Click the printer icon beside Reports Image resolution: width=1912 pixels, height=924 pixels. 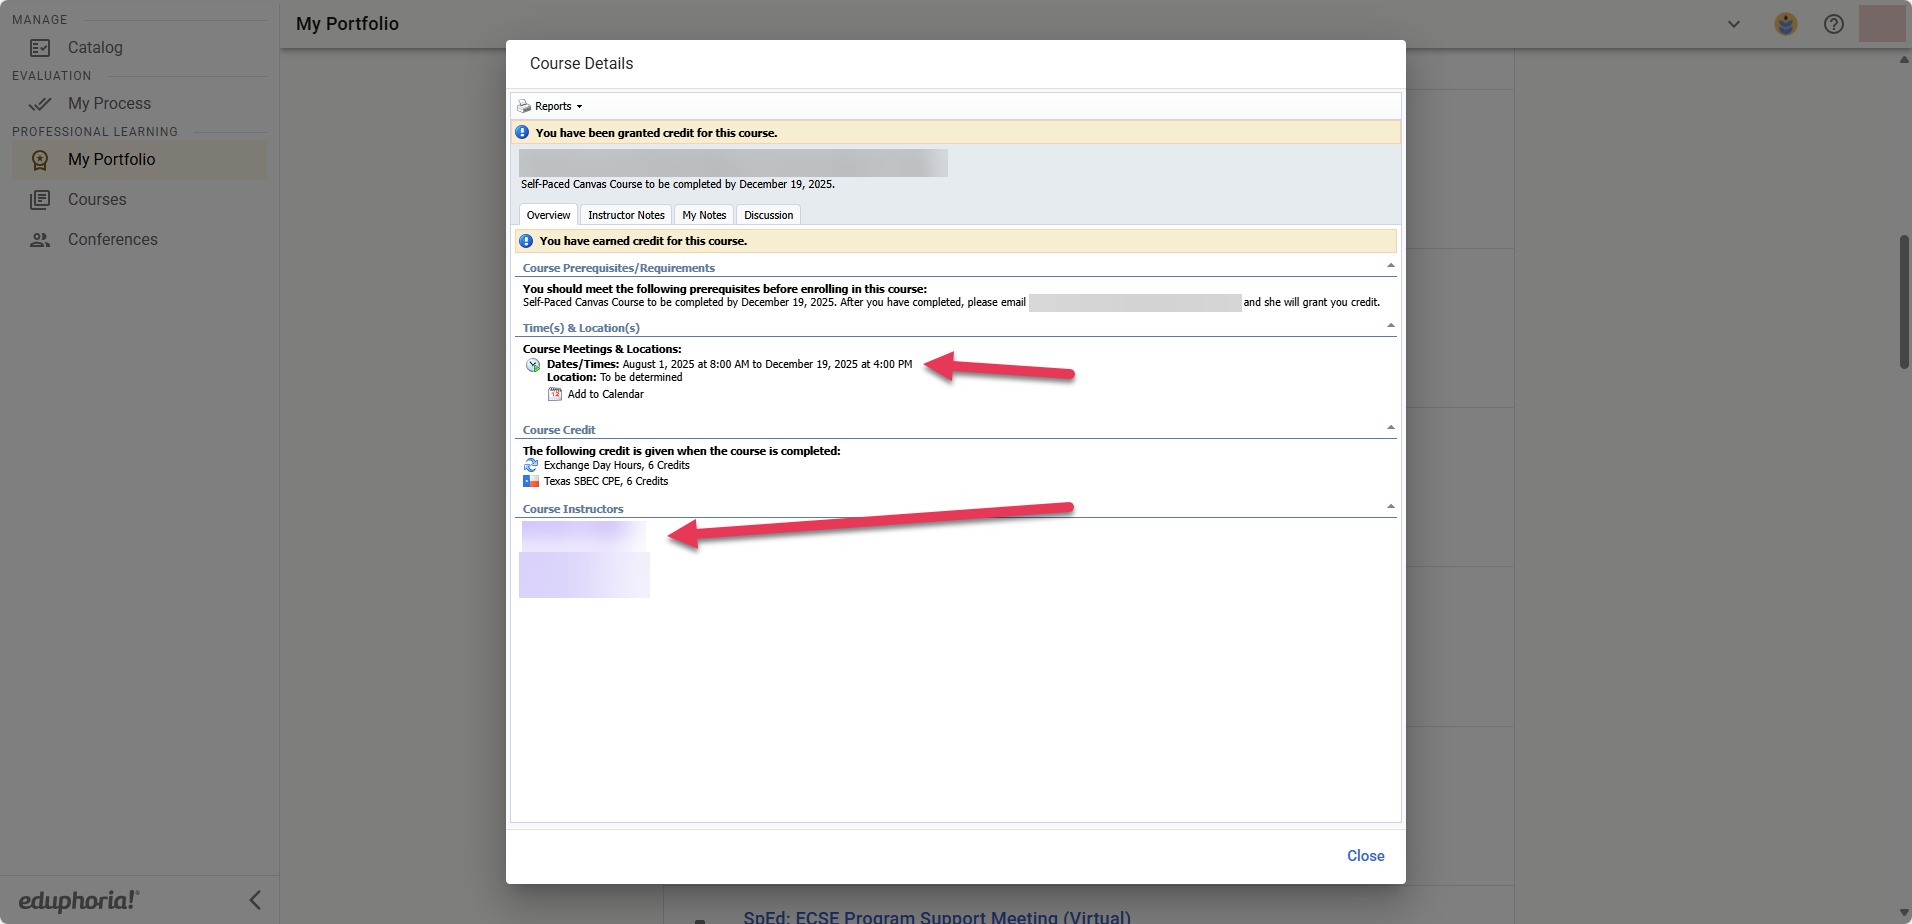tap(524, 106)
